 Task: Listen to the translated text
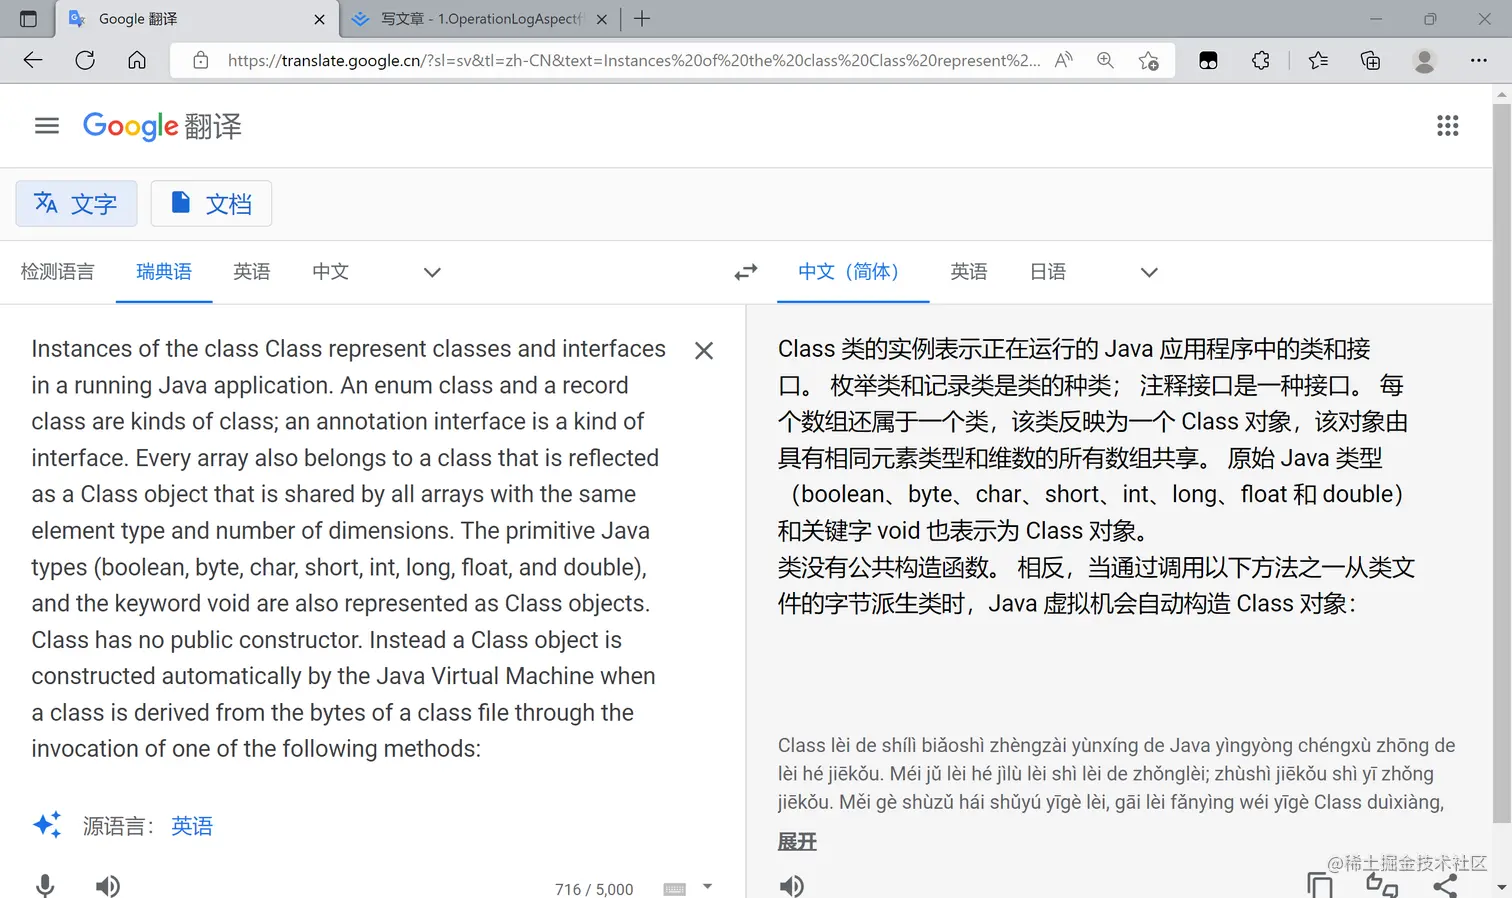791,886
